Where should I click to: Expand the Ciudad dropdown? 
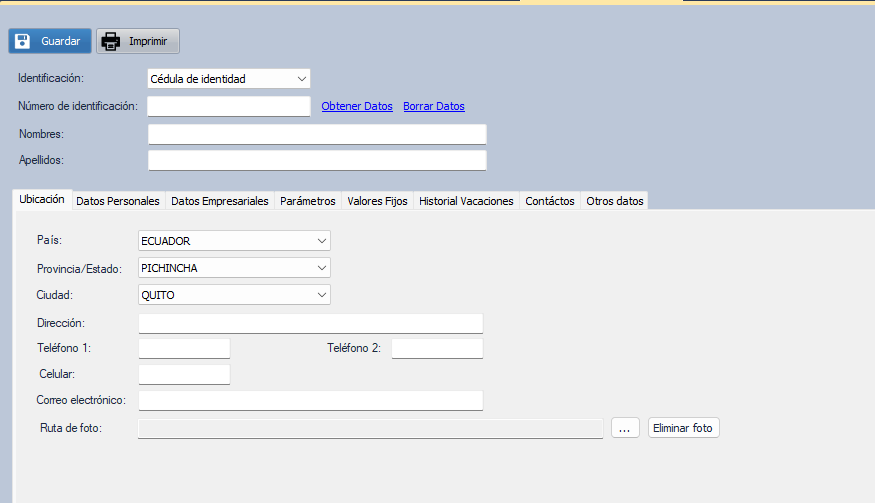234,295
